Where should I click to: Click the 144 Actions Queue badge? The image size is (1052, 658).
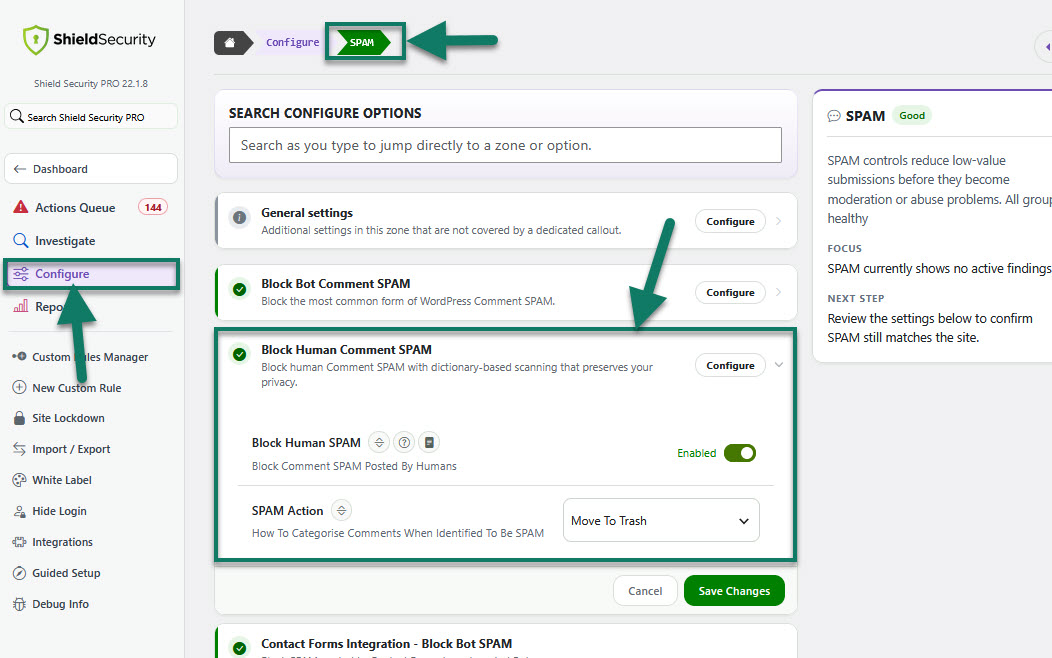(153, 207)
